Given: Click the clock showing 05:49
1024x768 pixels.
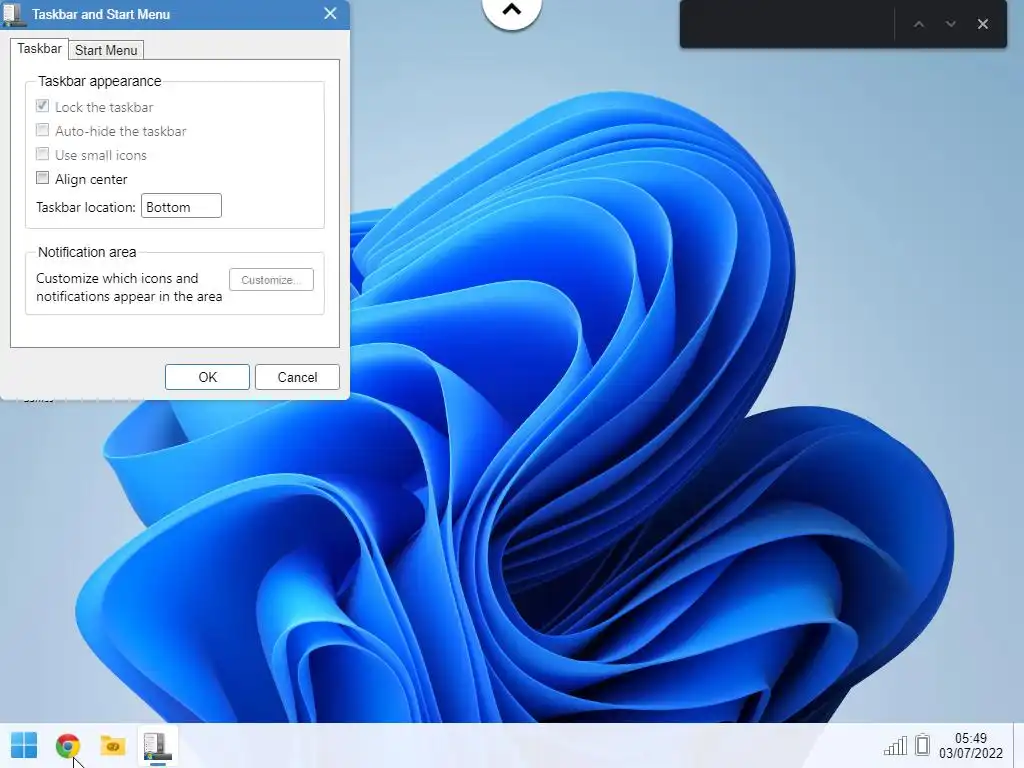Looking at the screenshot, I should click(970, 738).
